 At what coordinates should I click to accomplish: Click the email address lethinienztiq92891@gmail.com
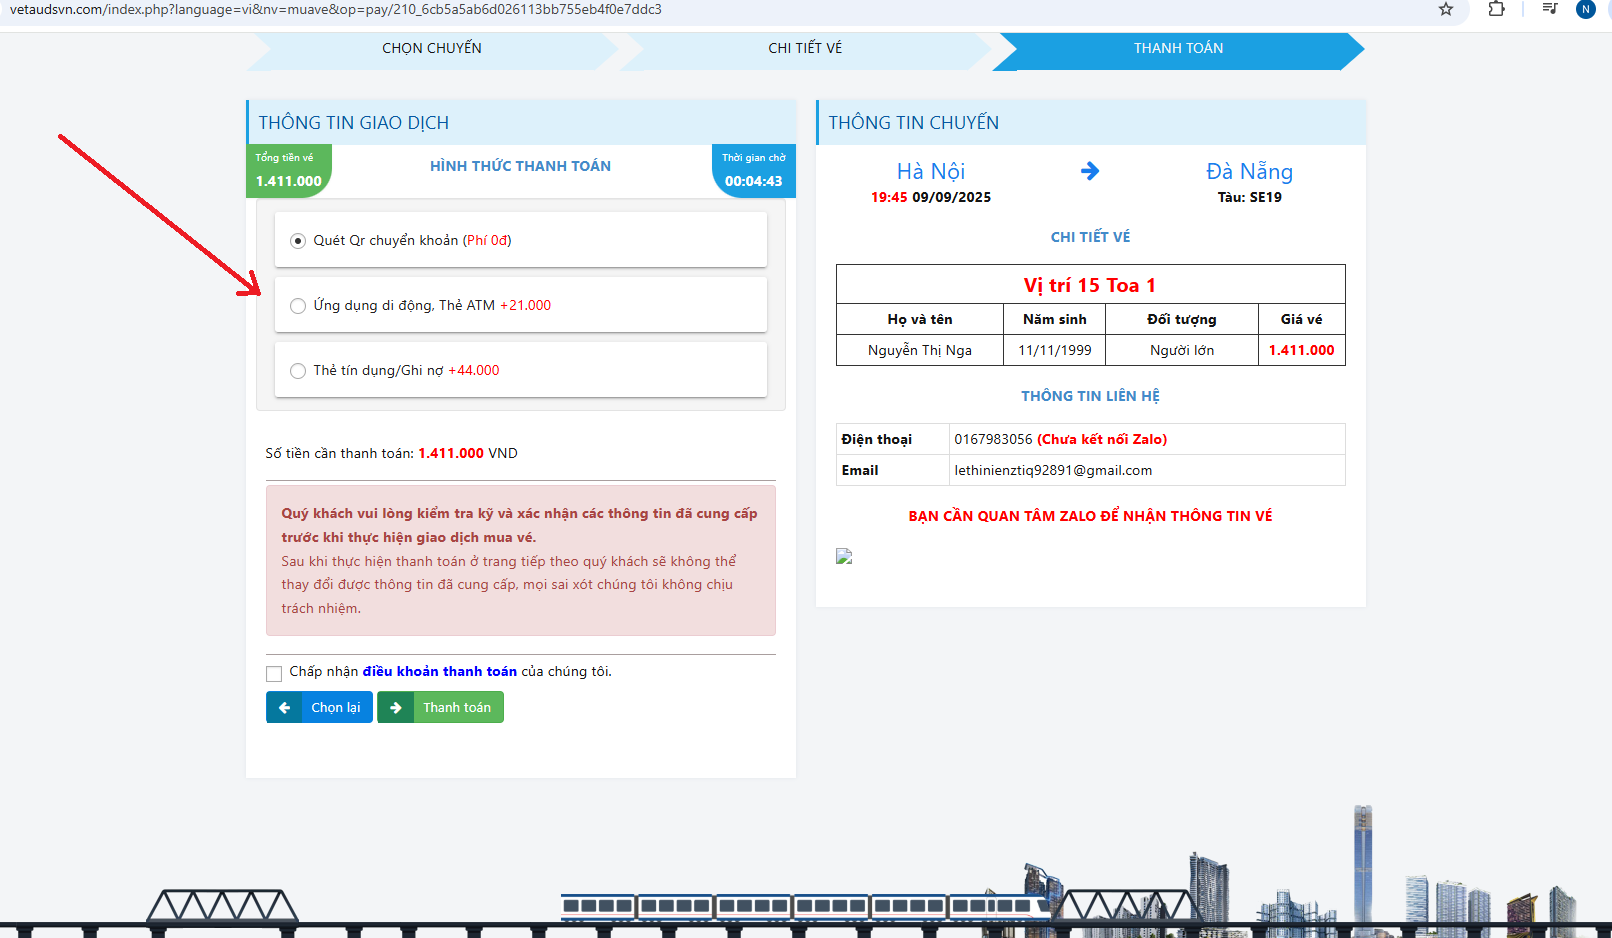point(1053,470)
